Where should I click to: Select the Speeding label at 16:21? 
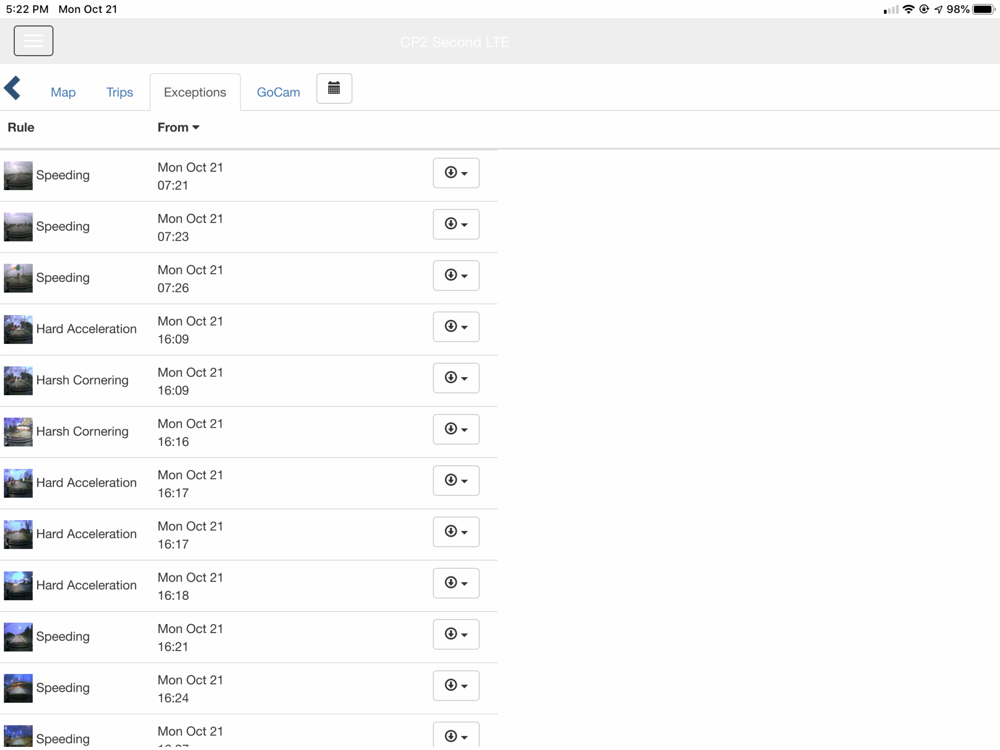(62, 636)
